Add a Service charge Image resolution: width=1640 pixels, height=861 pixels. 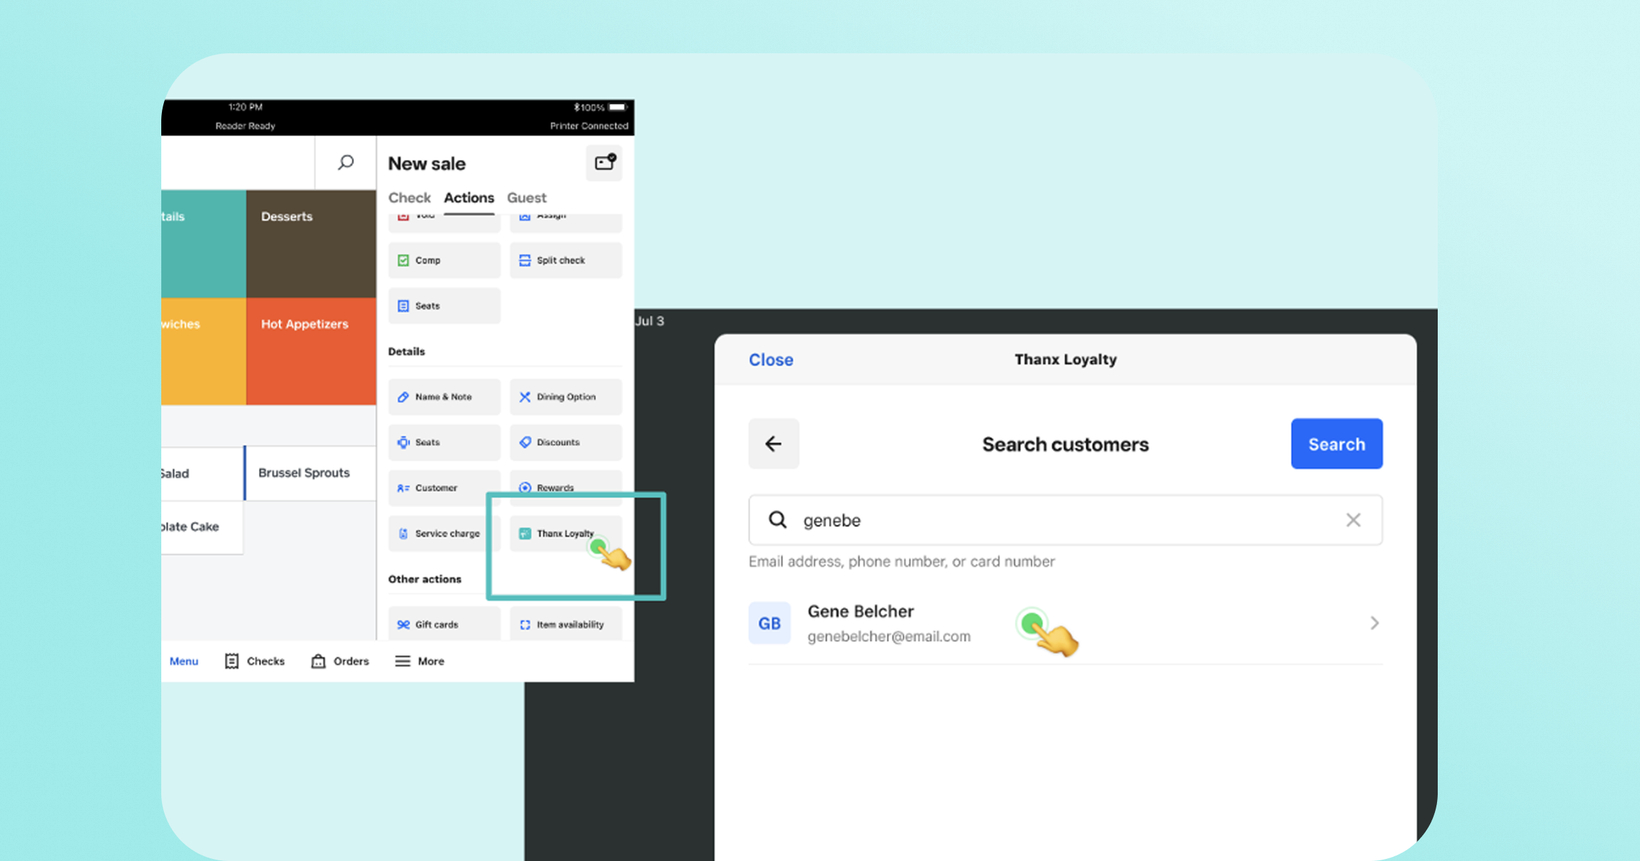click(x=444, y=534)
